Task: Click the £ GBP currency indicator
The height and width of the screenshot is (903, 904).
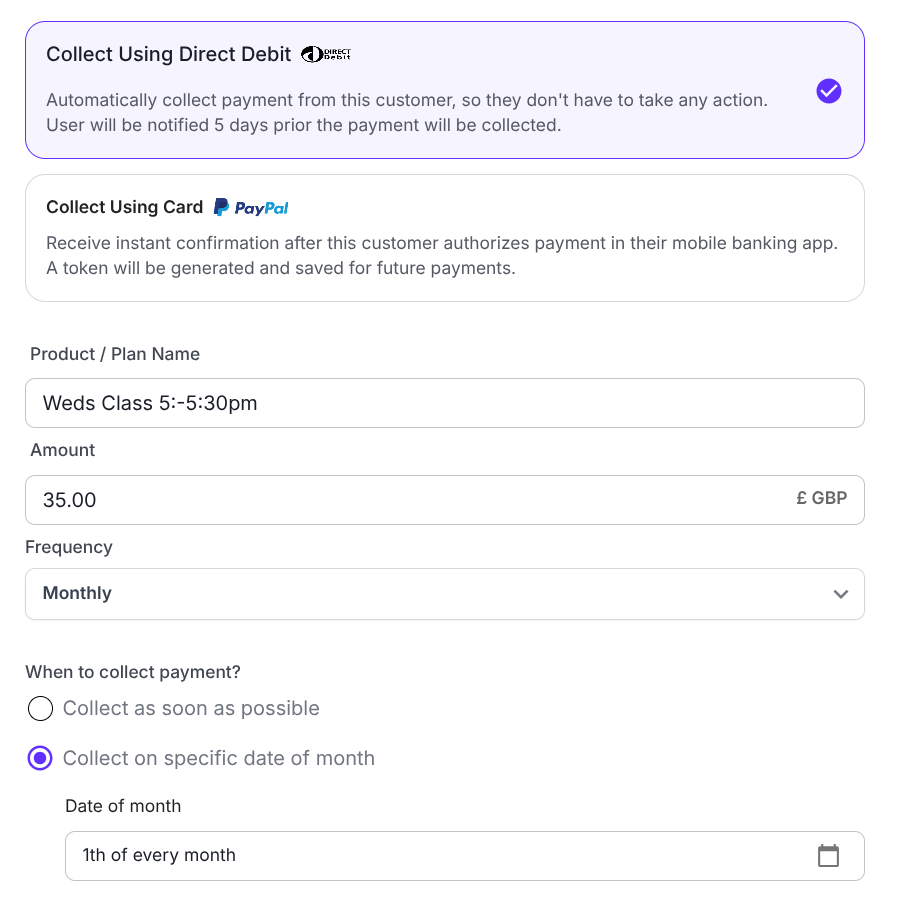Action: tap(821, 498)
